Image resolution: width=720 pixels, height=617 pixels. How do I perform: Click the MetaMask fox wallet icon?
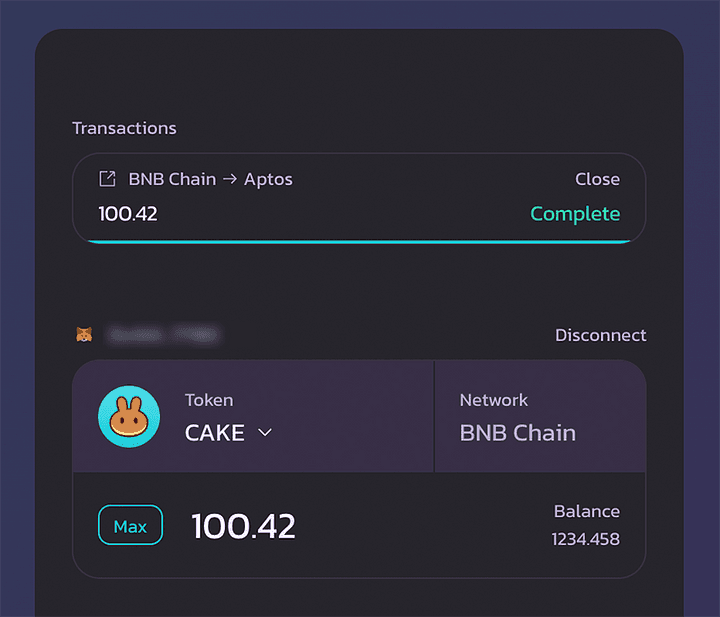85,335
